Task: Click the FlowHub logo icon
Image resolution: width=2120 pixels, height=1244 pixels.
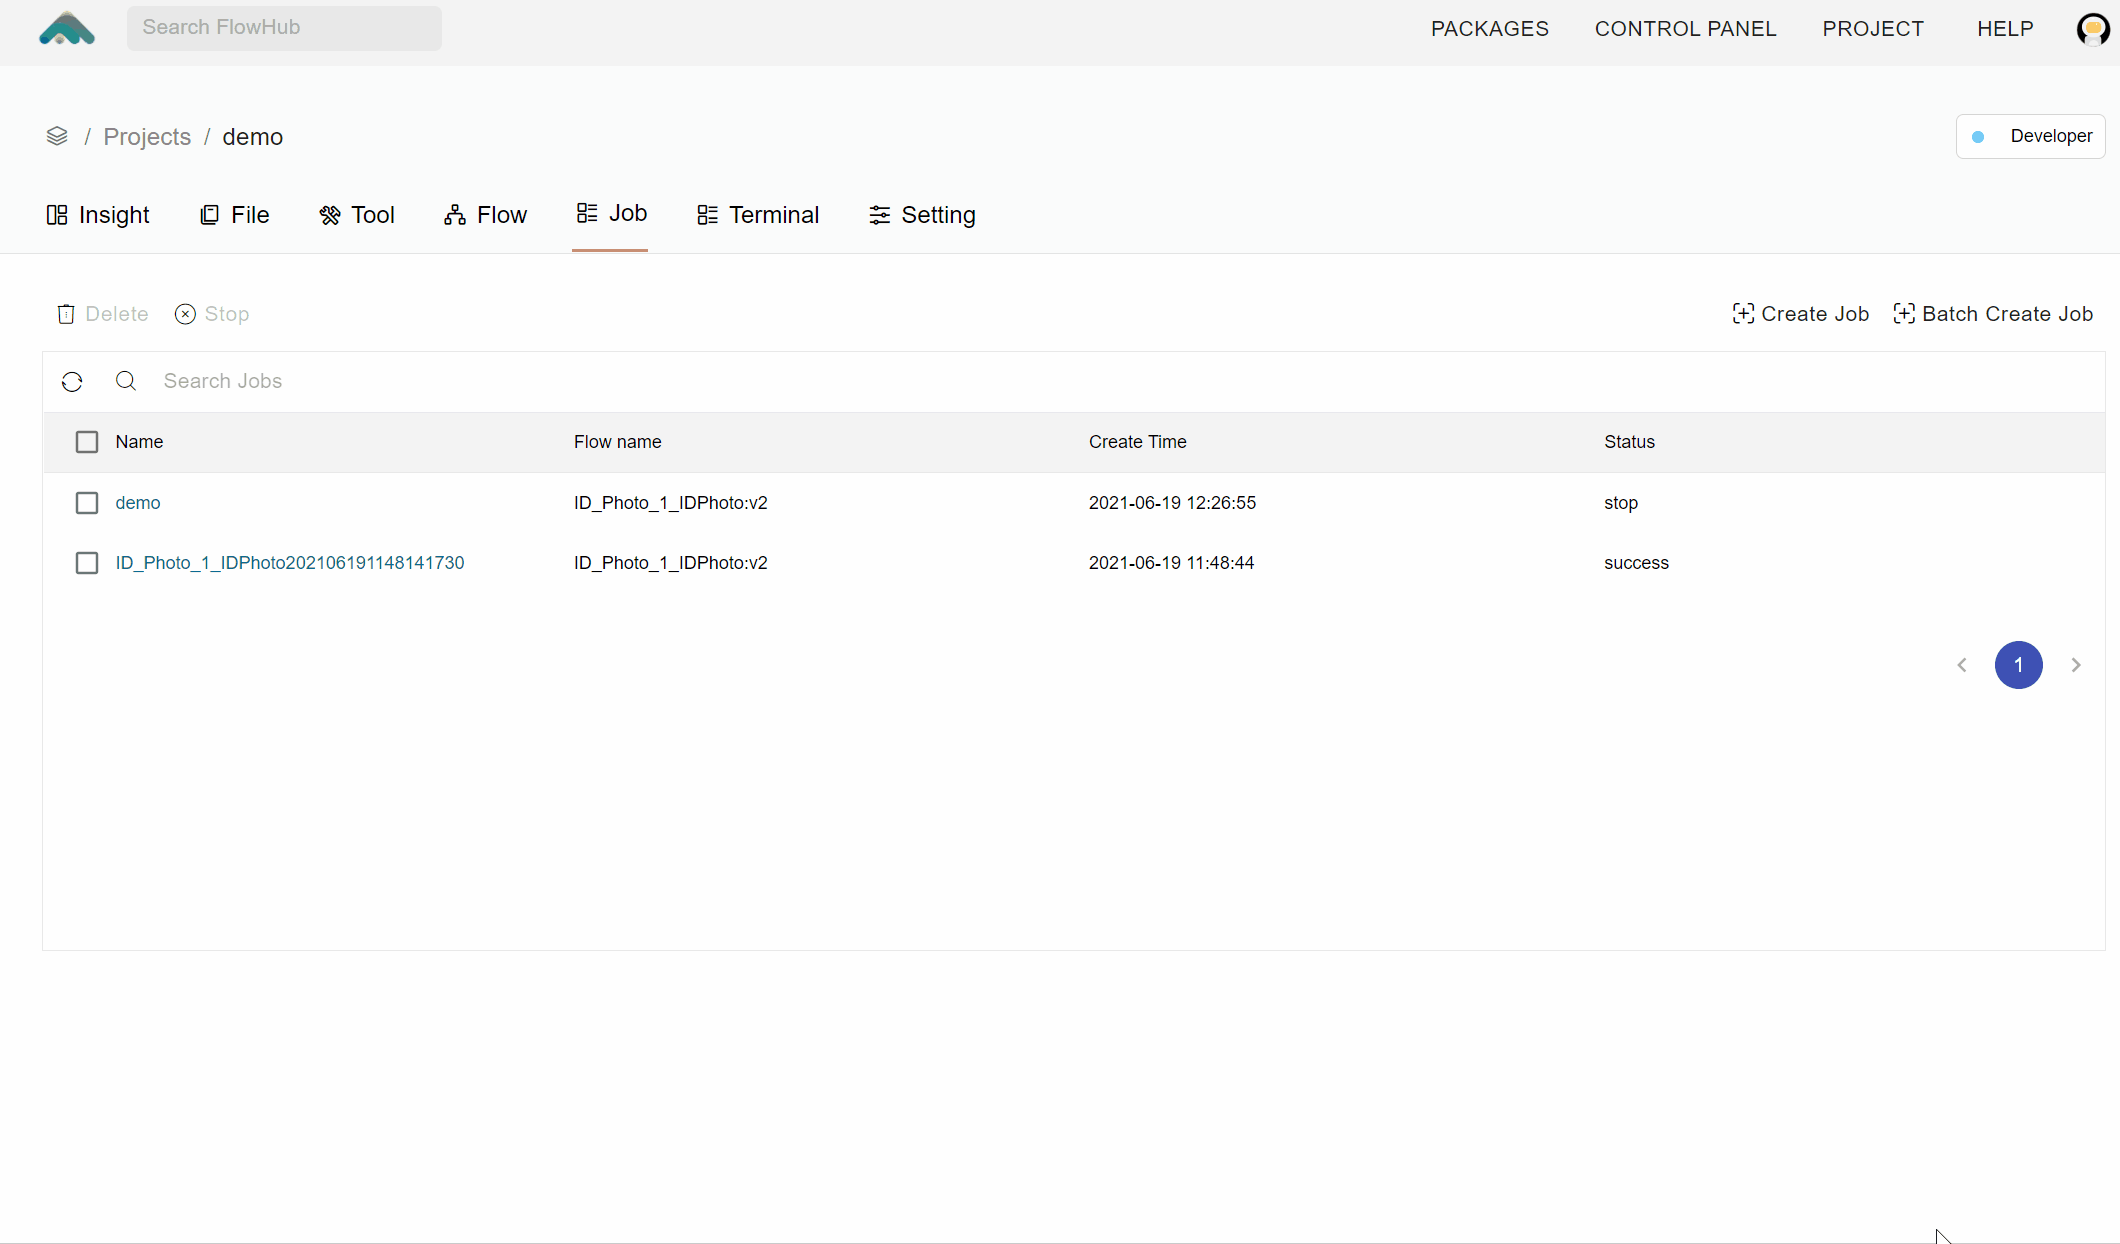Action: pyautogui.click(x=67, y=28)
